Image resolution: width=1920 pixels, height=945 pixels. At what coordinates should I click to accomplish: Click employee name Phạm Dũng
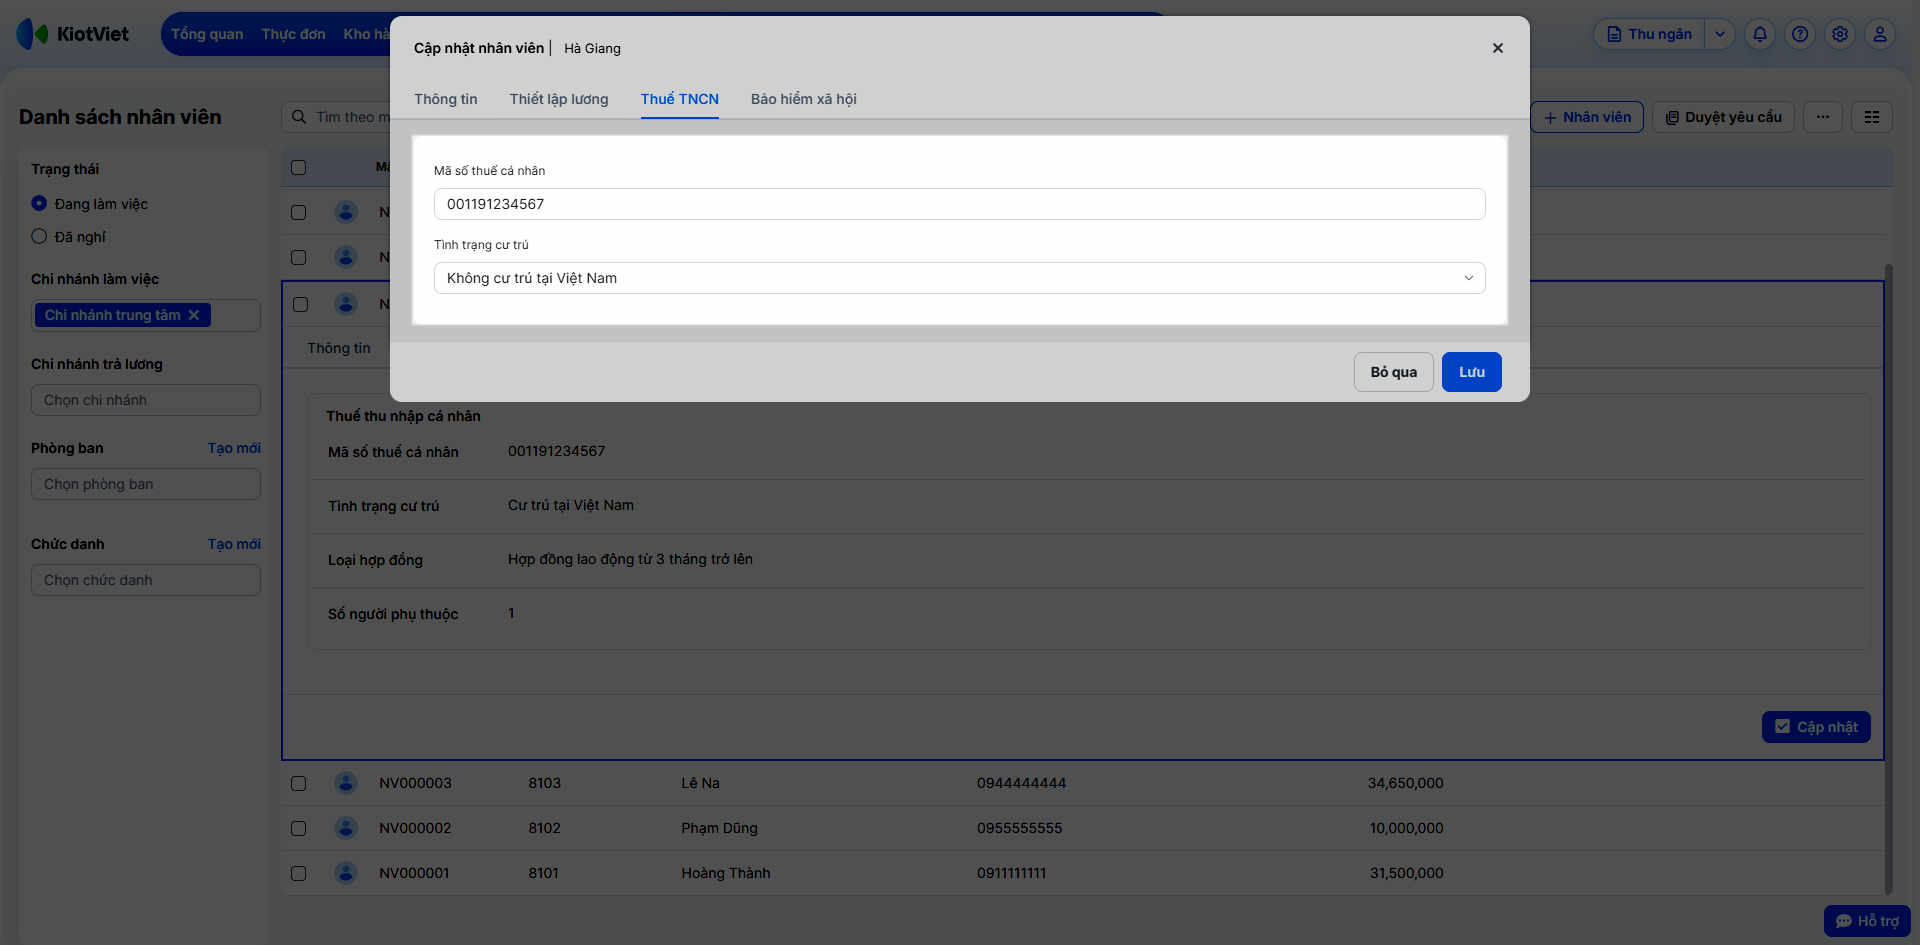coord(720,828)
